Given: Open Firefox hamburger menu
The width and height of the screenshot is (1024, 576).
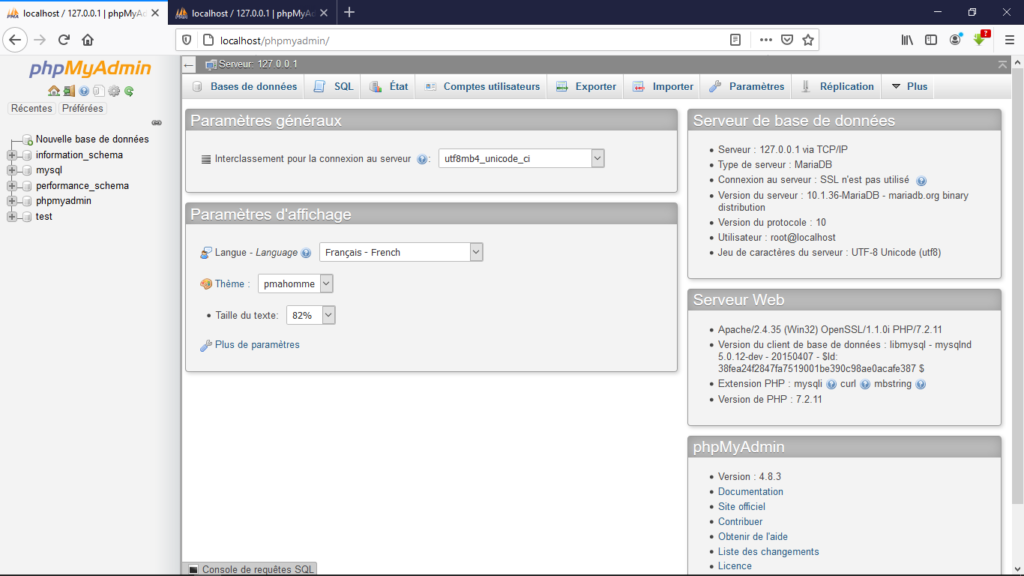Looking at the screenshot, I should pos(1010,40).
